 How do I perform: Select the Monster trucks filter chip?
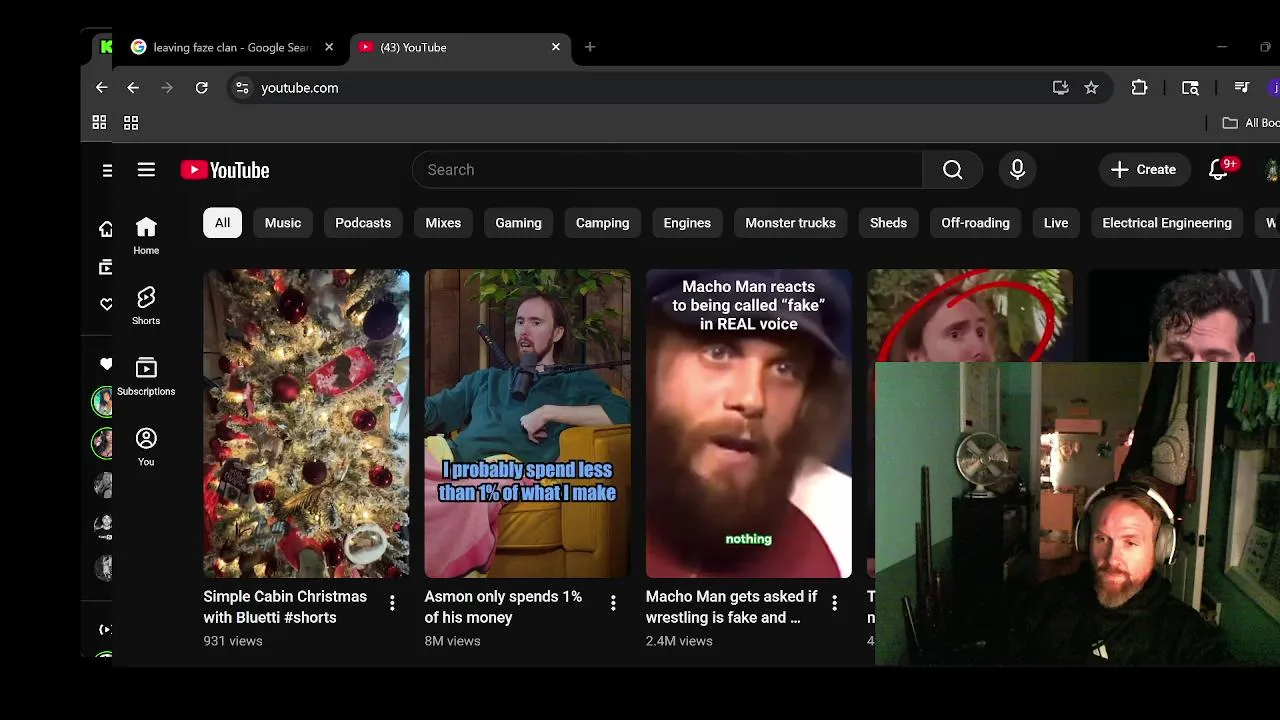tap(790, 223)
